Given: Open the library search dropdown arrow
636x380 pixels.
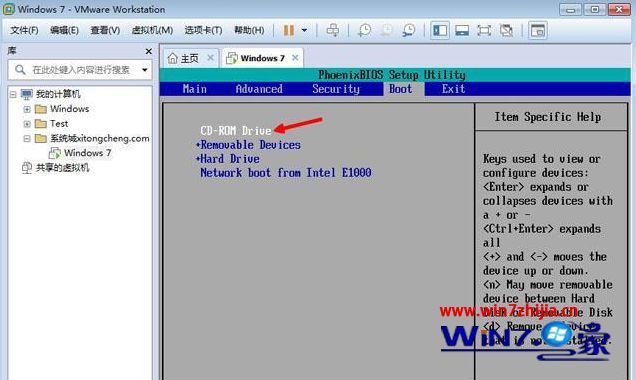Looking at the screenshot, I should (x=145, y=70).
